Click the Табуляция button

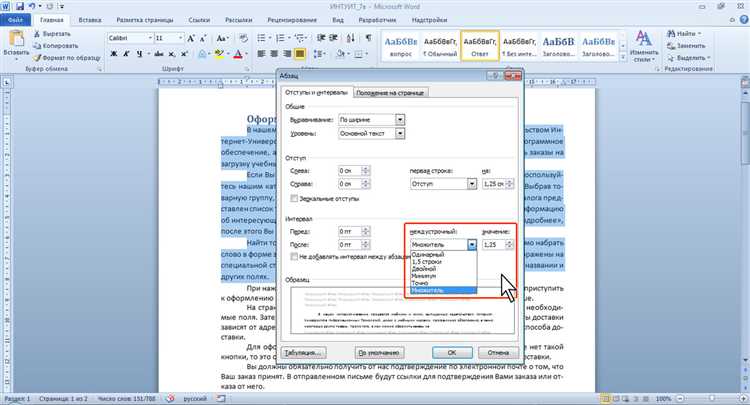[304, 352]
